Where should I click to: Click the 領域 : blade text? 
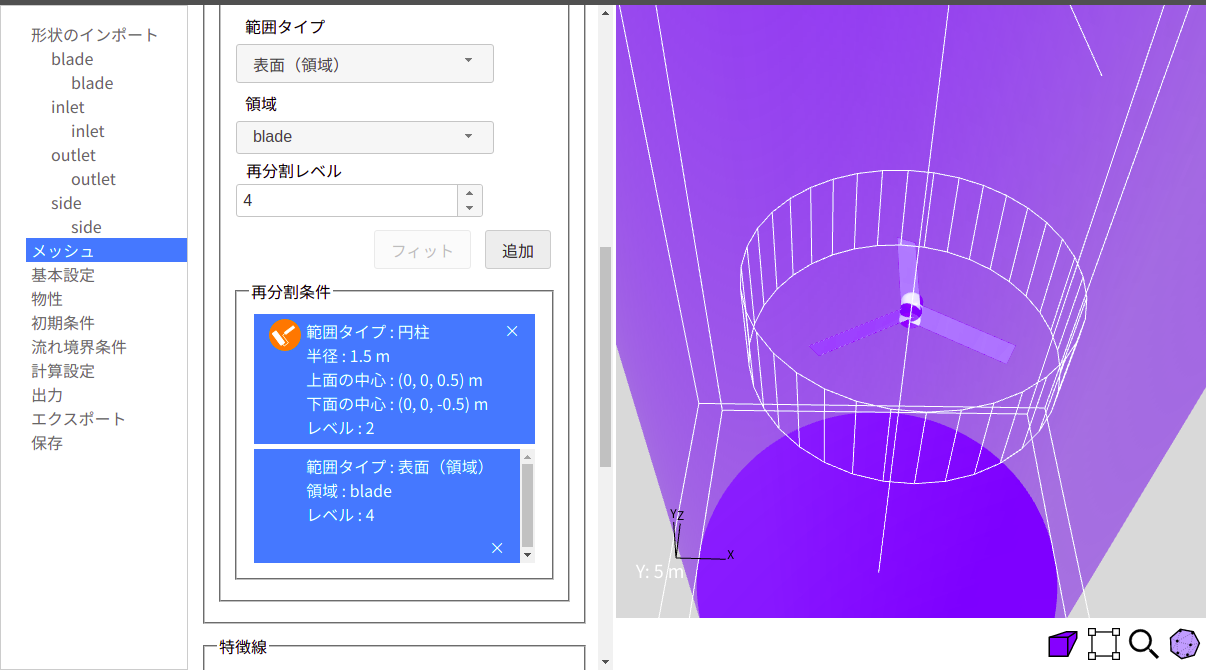(x=349, y=491)
